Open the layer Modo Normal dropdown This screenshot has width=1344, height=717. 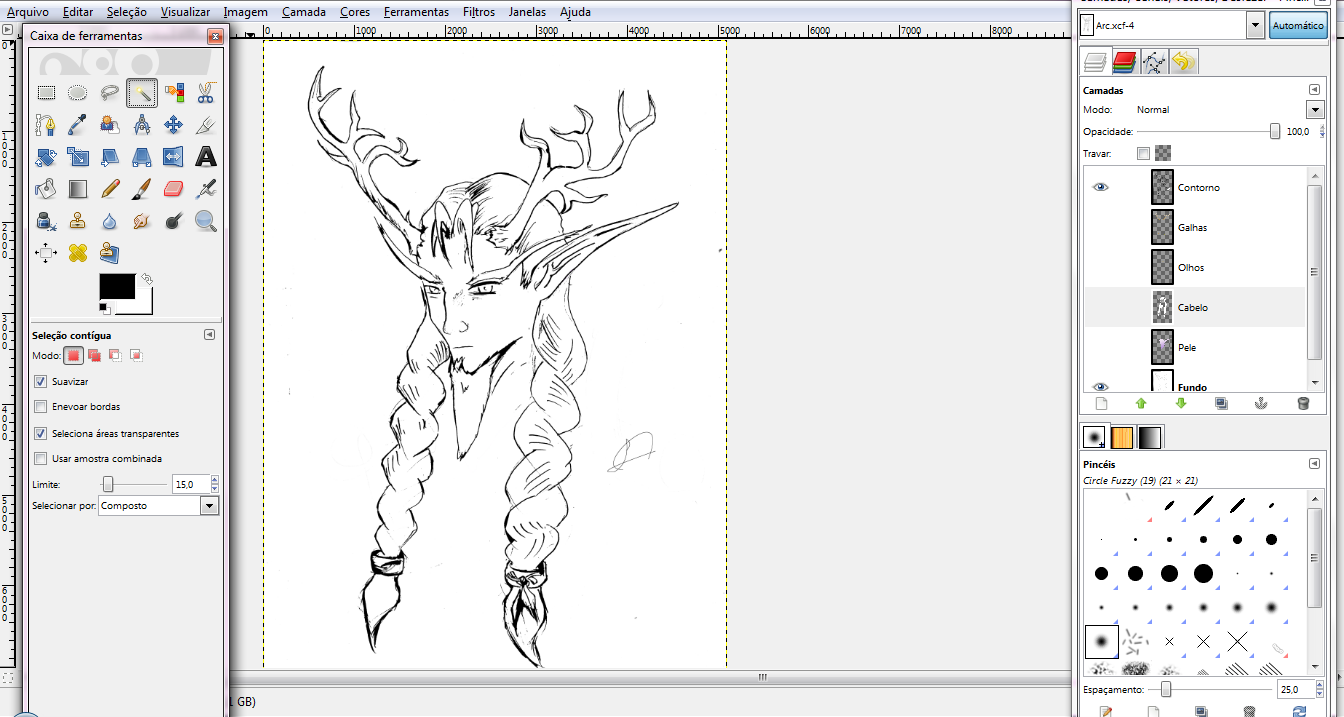tap(1315, 110)
